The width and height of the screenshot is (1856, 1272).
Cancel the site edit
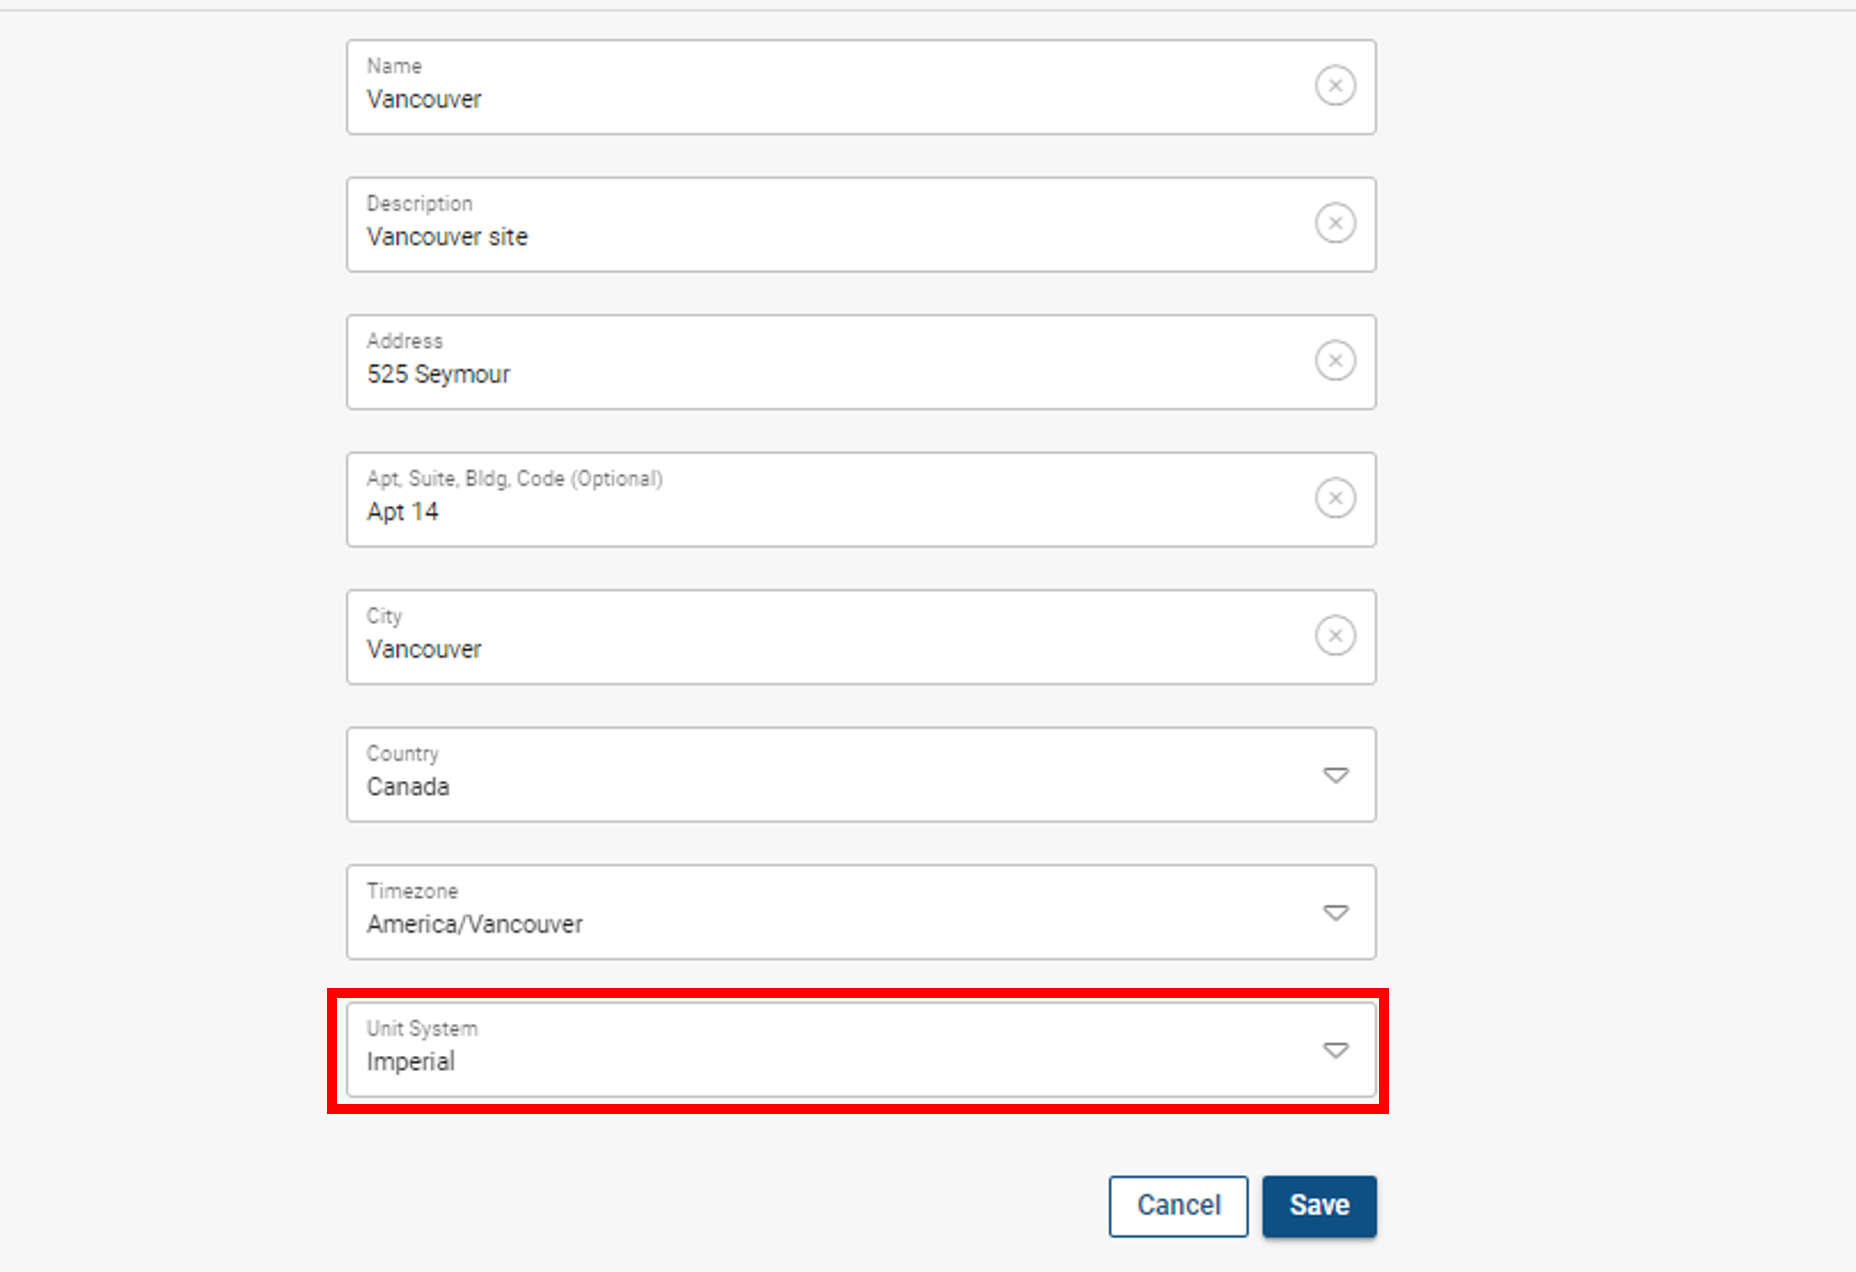tap(1178, 1206)
